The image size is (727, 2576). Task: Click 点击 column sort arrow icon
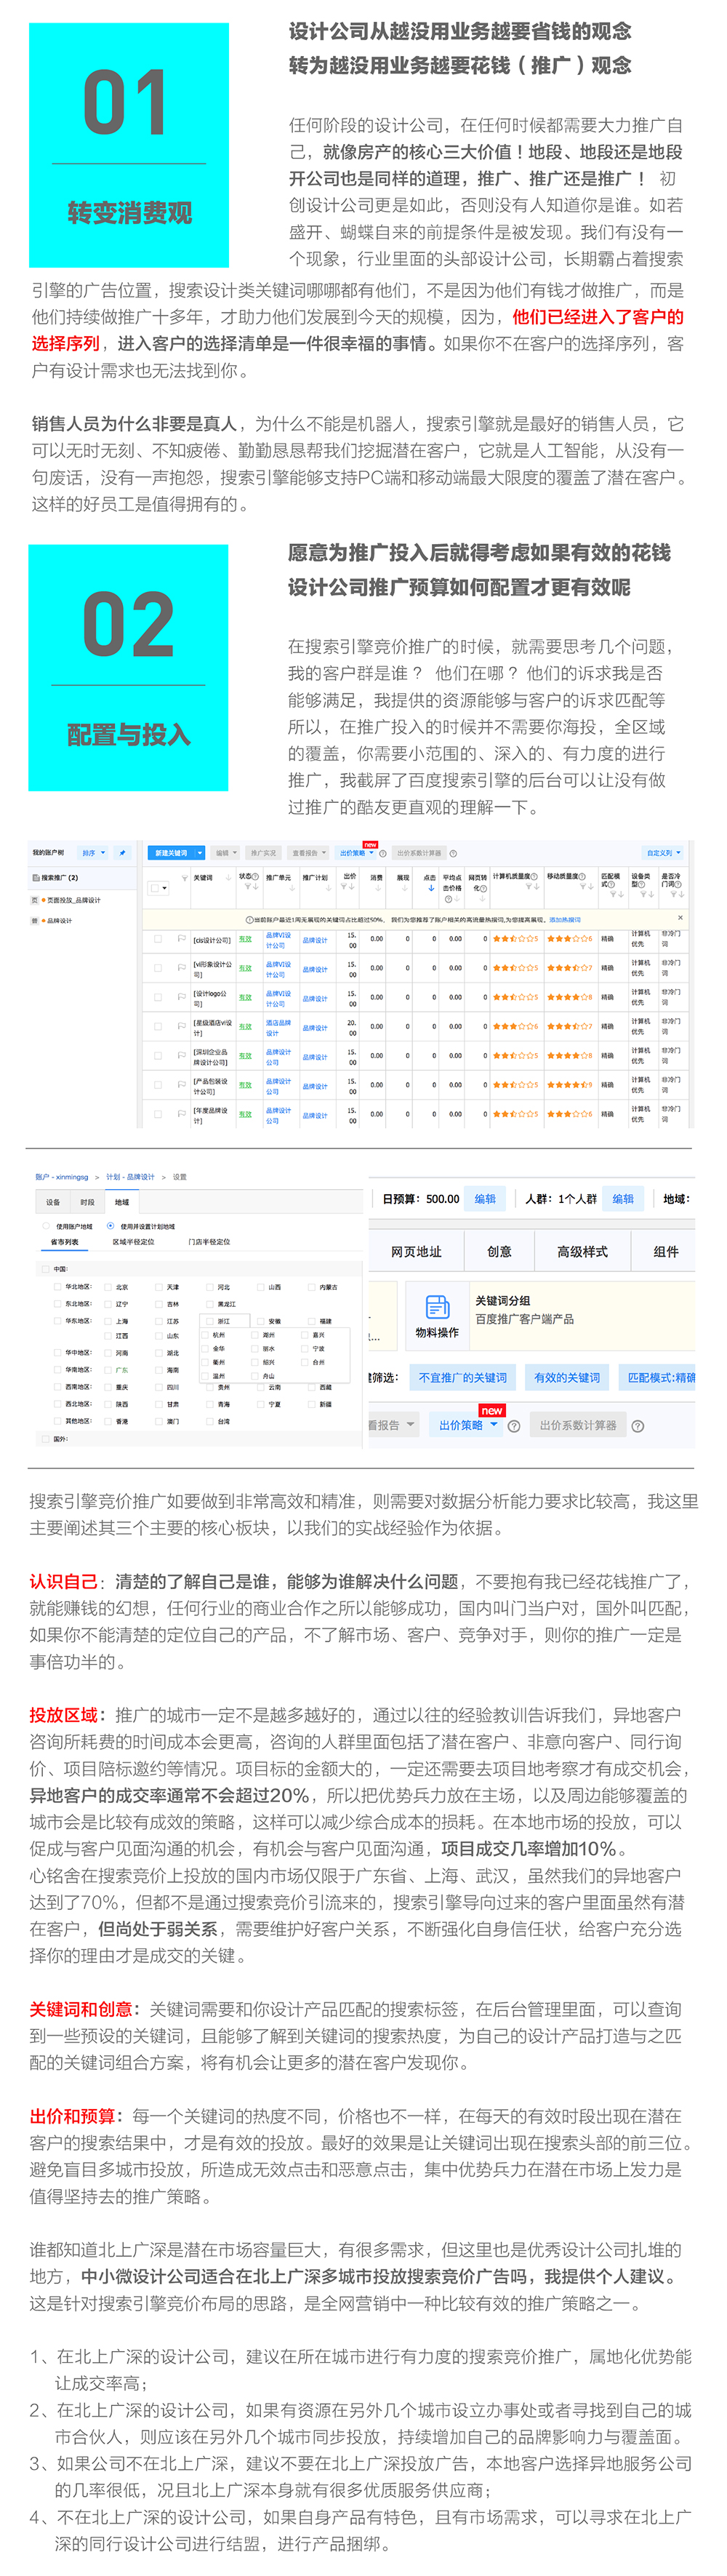(431, 888)
